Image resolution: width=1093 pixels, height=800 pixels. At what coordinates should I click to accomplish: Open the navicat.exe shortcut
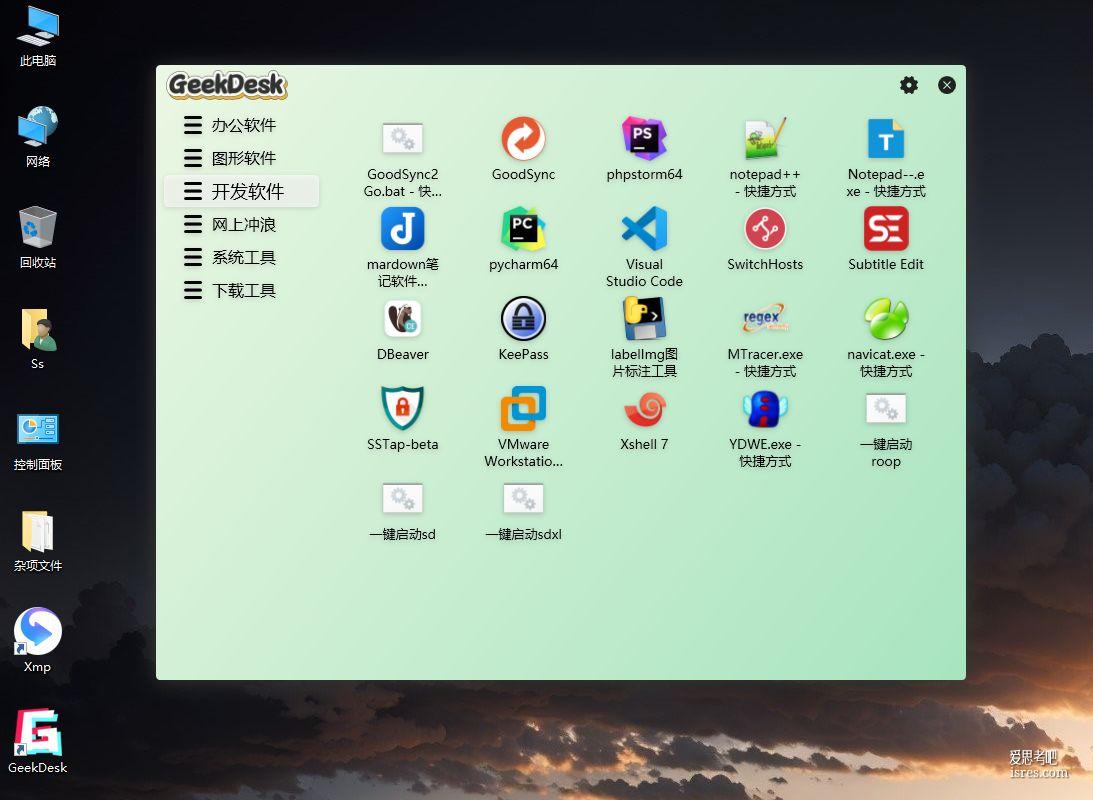(x=886, y=318)
